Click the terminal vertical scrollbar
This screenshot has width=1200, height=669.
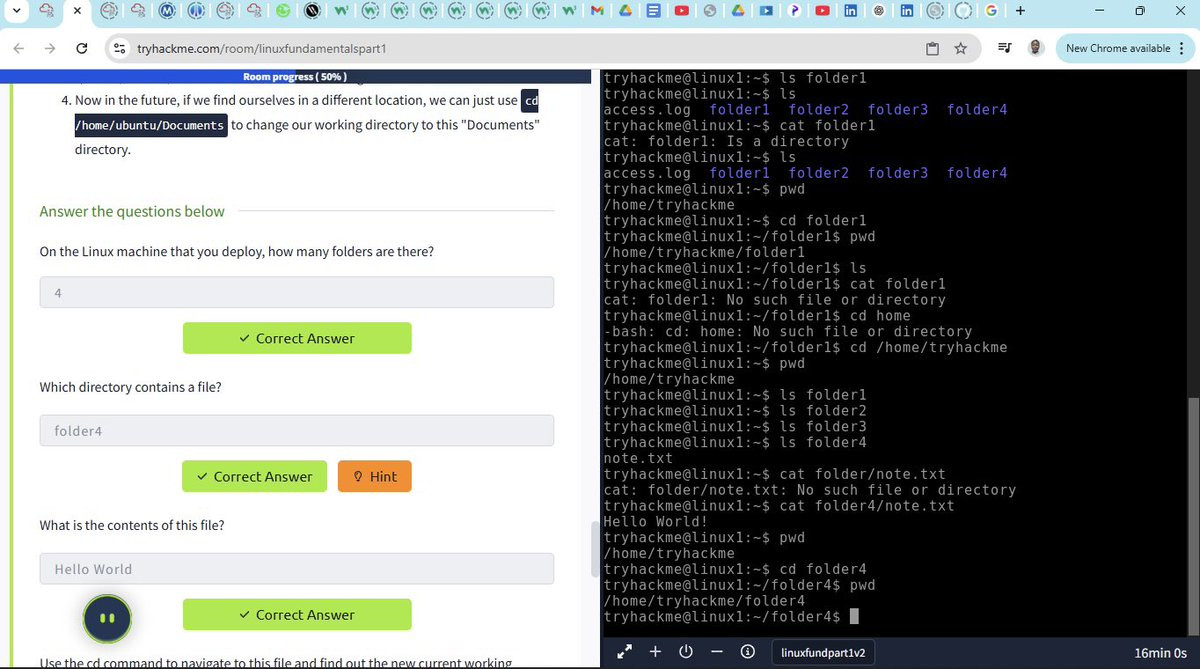(x=1193, y=515)
